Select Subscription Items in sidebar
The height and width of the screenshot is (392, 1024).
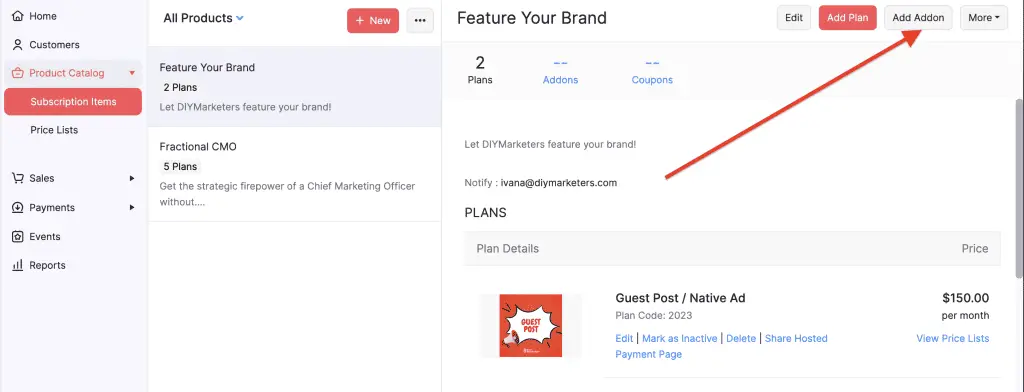(73, 101)
